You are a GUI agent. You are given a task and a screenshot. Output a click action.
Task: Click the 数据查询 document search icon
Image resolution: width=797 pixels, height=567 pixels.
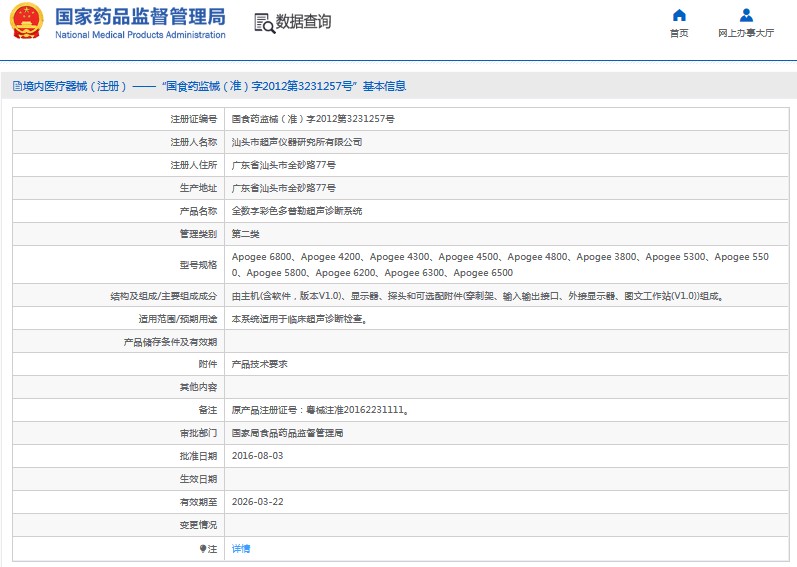click(x=263, y=23)
